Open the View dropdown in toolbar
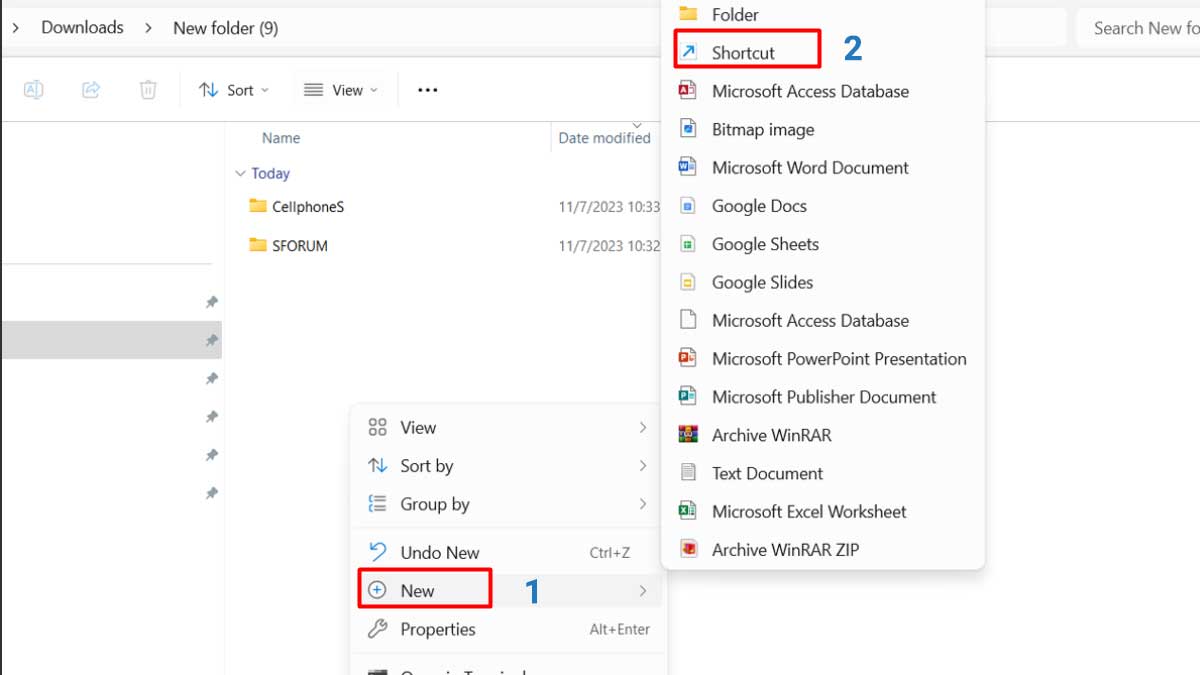Screen dimensions: 1200x675 pos(341,90)
